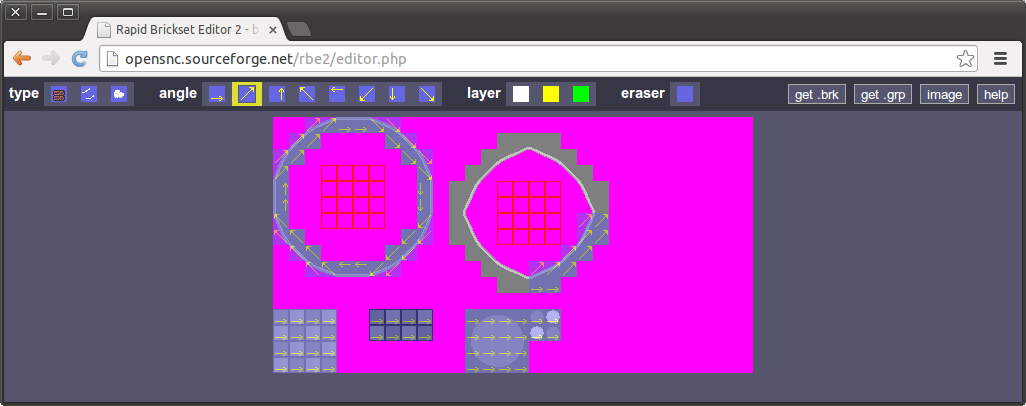Select the Rapid Brickset Editor 2 tab
Viewport: 1026px width, 406px height.
click(185, 29)
